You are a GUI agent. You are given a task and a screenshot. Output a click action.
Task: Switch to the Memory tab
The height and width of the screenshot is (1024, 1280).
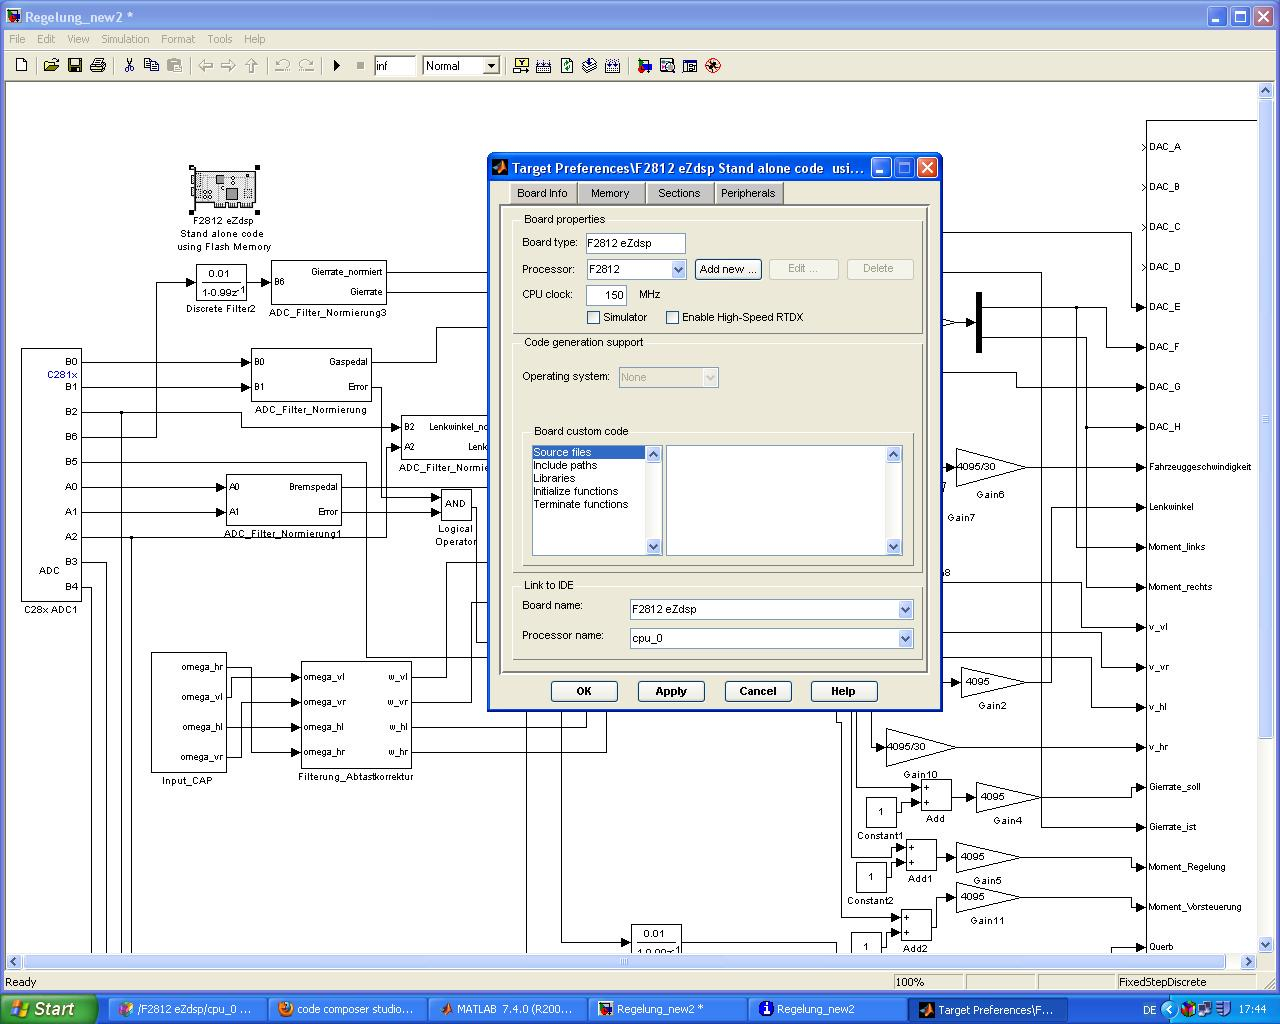coord(609,194)
